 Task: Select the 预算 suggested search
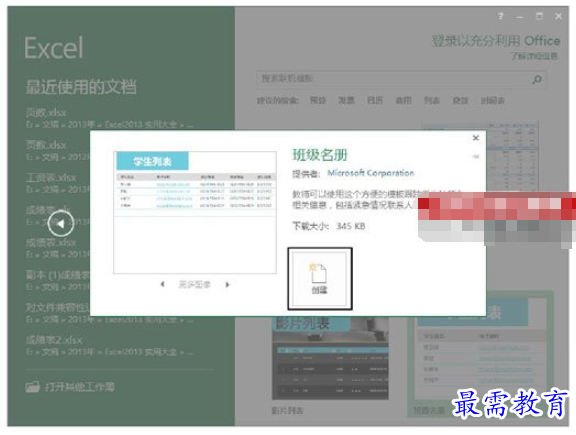pos(318,100)
